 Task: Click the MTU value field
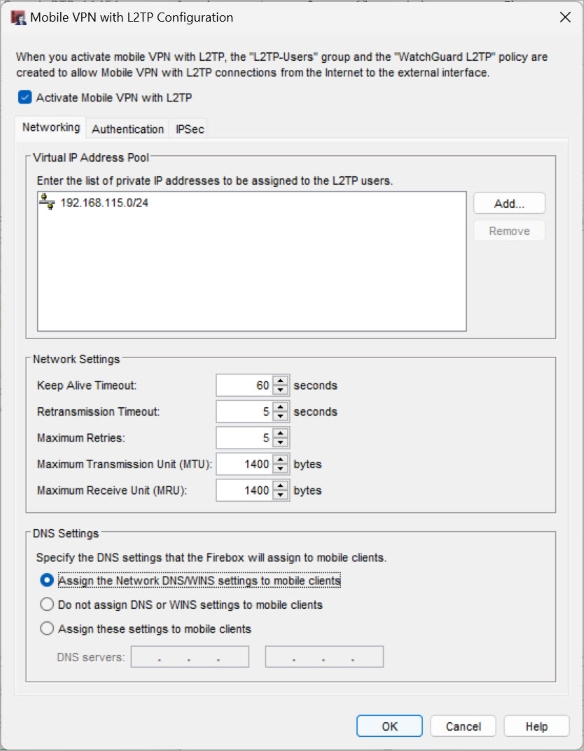point(244,464)
